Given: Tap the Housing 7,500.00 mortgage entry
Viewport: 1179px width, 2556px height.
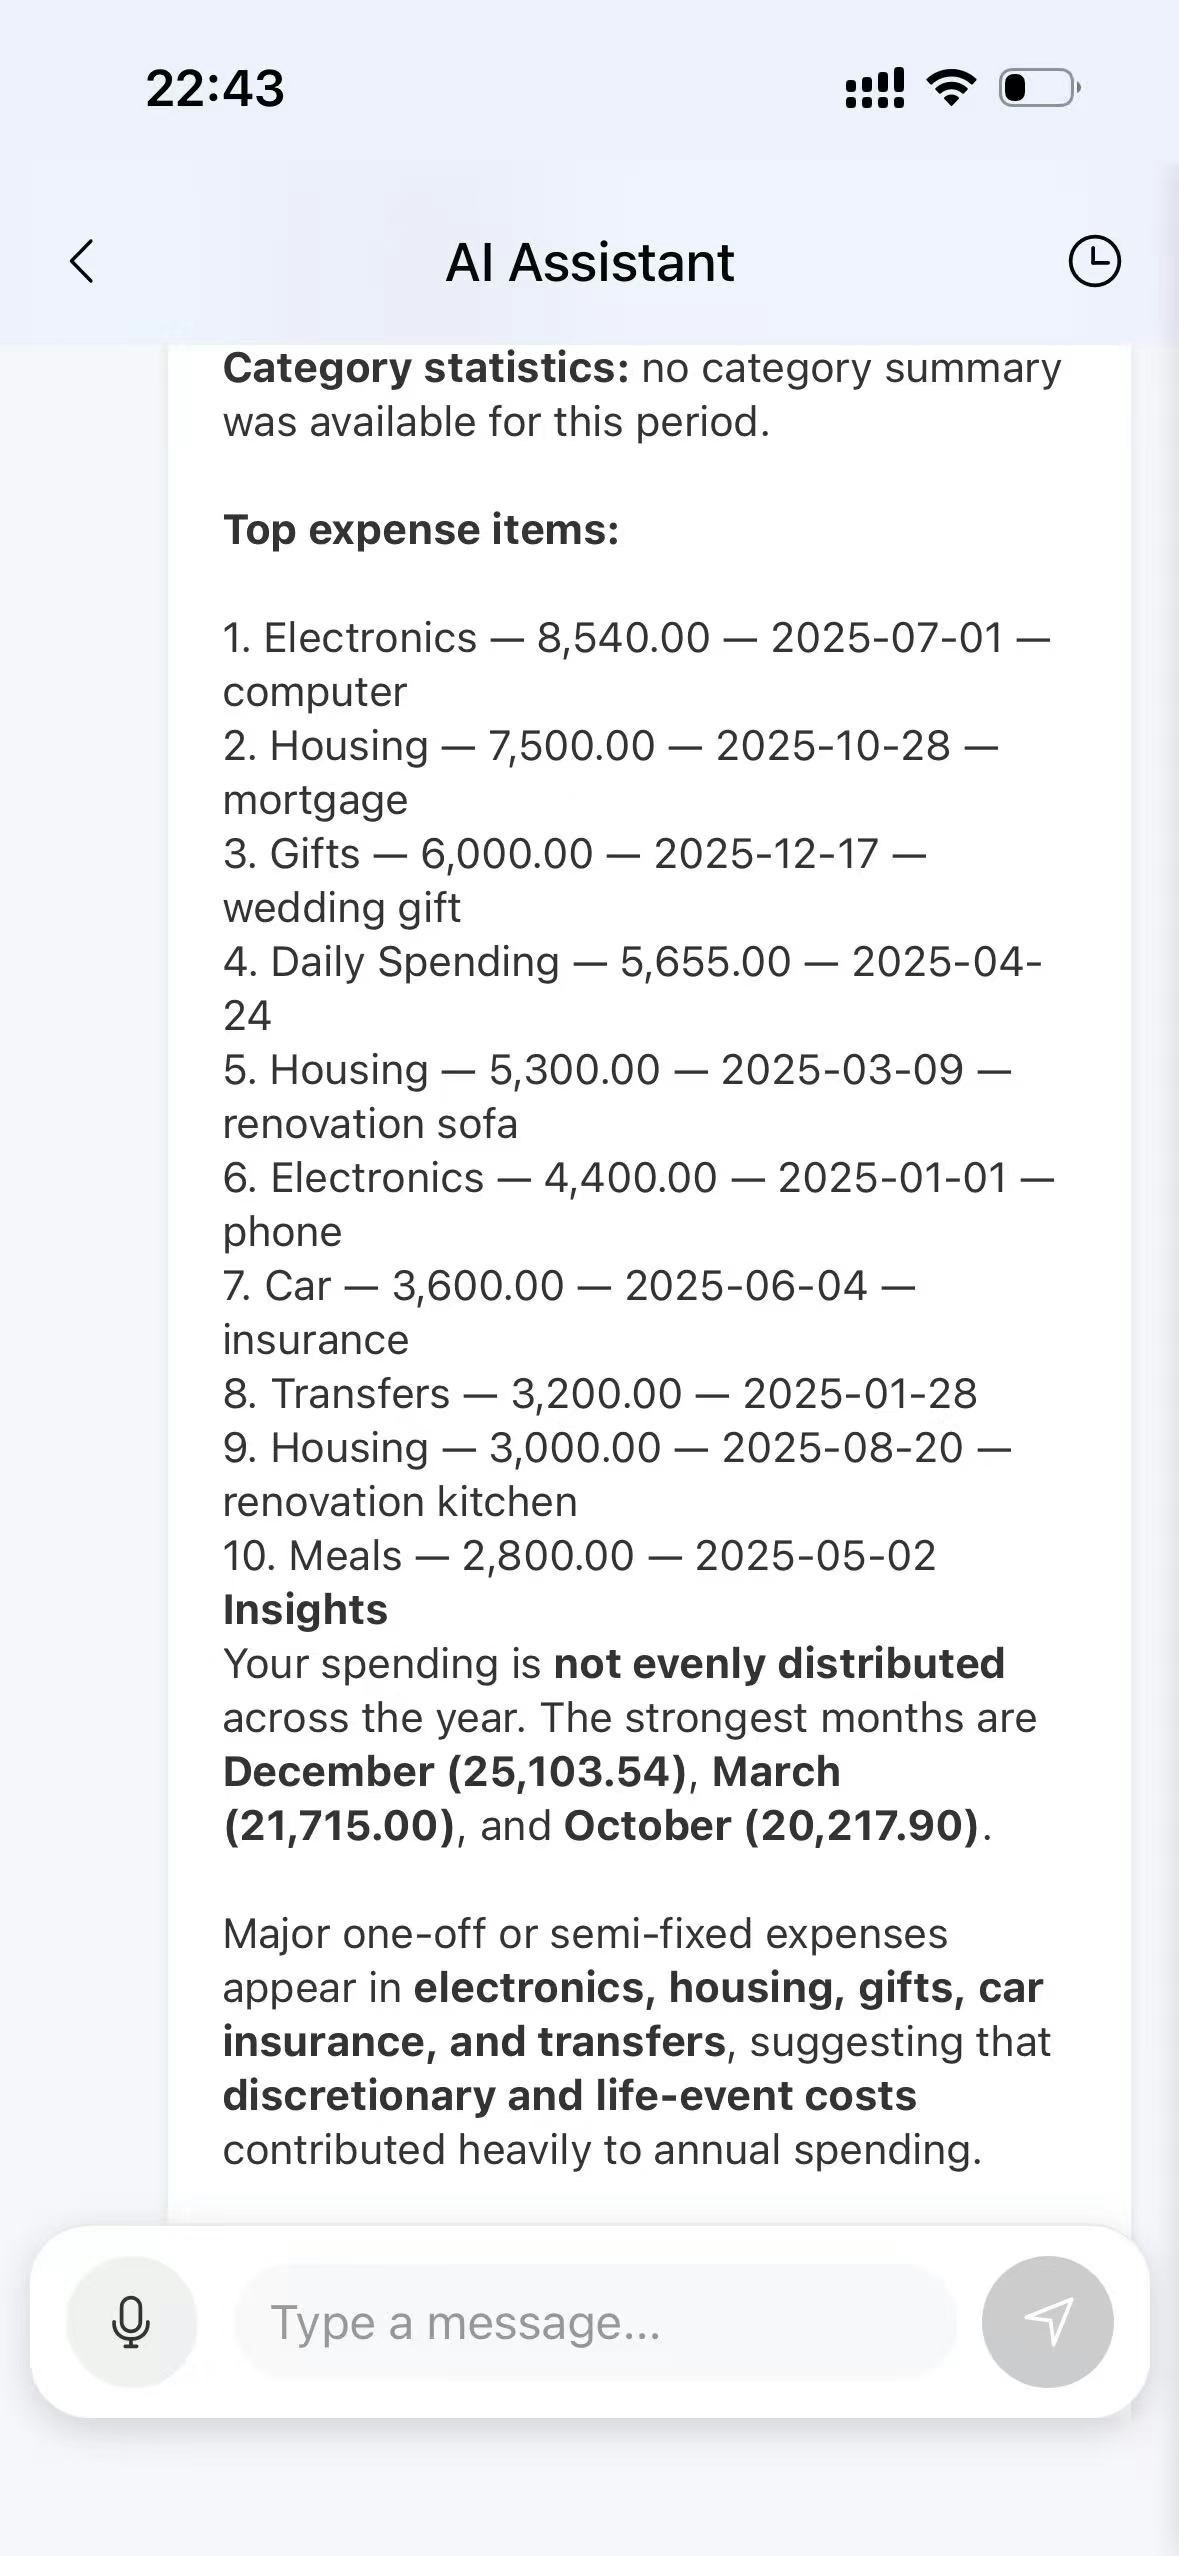Looking at the screenshot, I should pos(611,773).
